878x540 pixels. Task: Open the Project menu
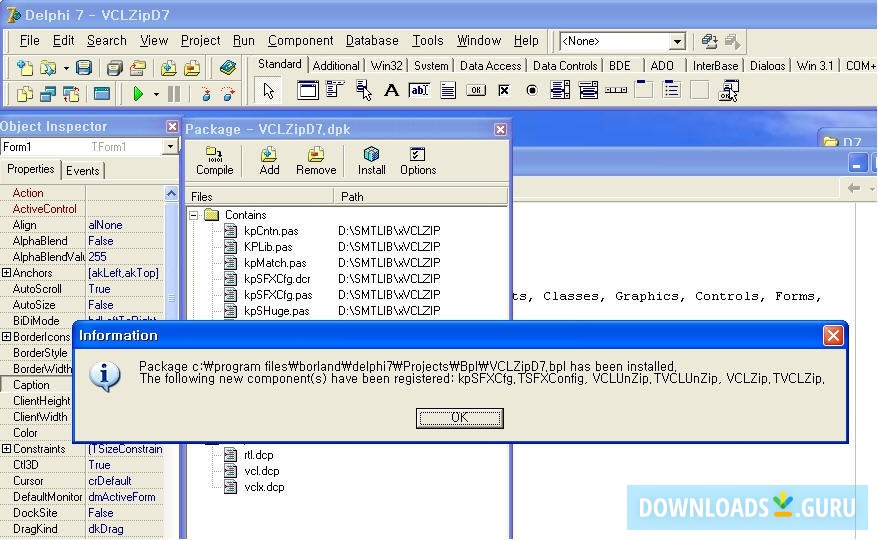200,40
